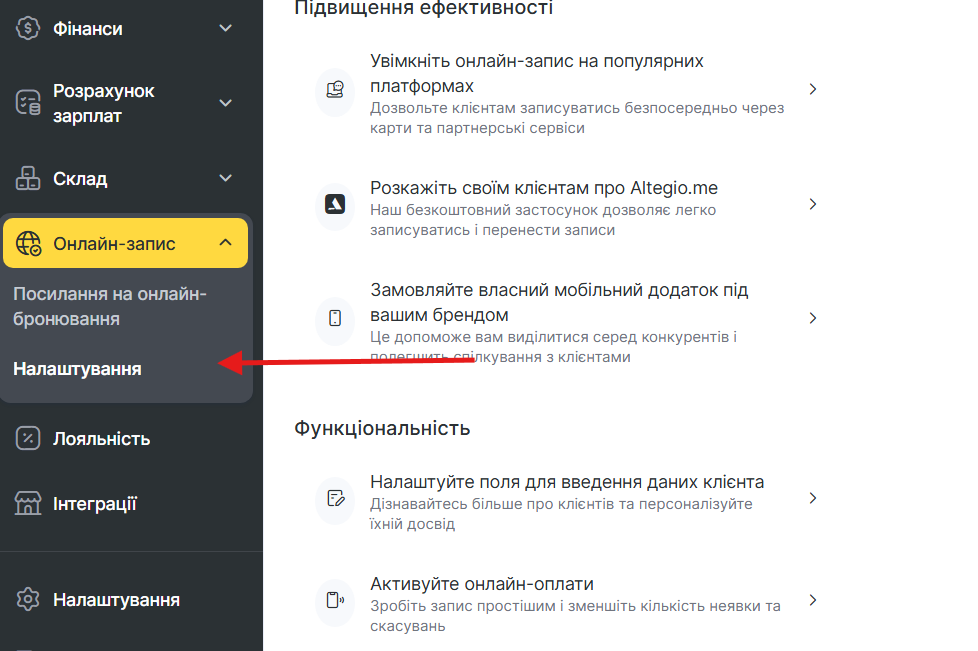Open Лояльність in the sidebar

[x=101, y=438]
